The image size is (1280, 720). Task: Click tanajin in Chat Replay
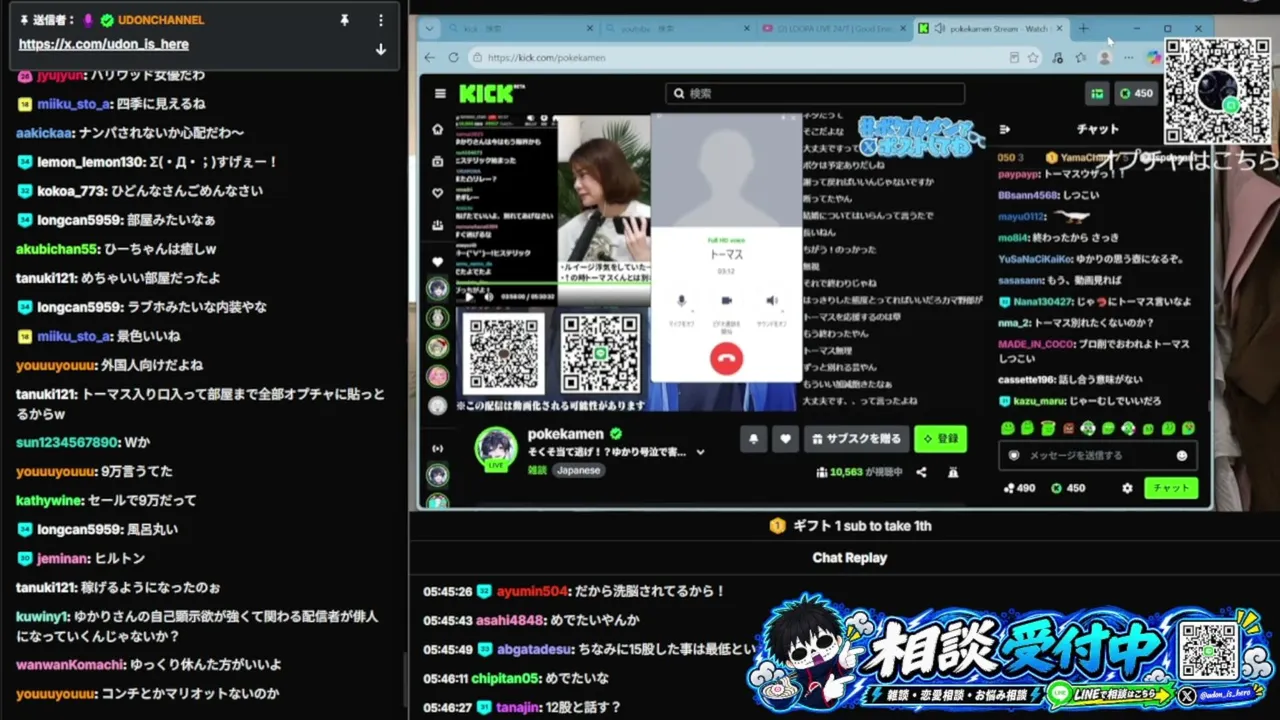point(517,707)
